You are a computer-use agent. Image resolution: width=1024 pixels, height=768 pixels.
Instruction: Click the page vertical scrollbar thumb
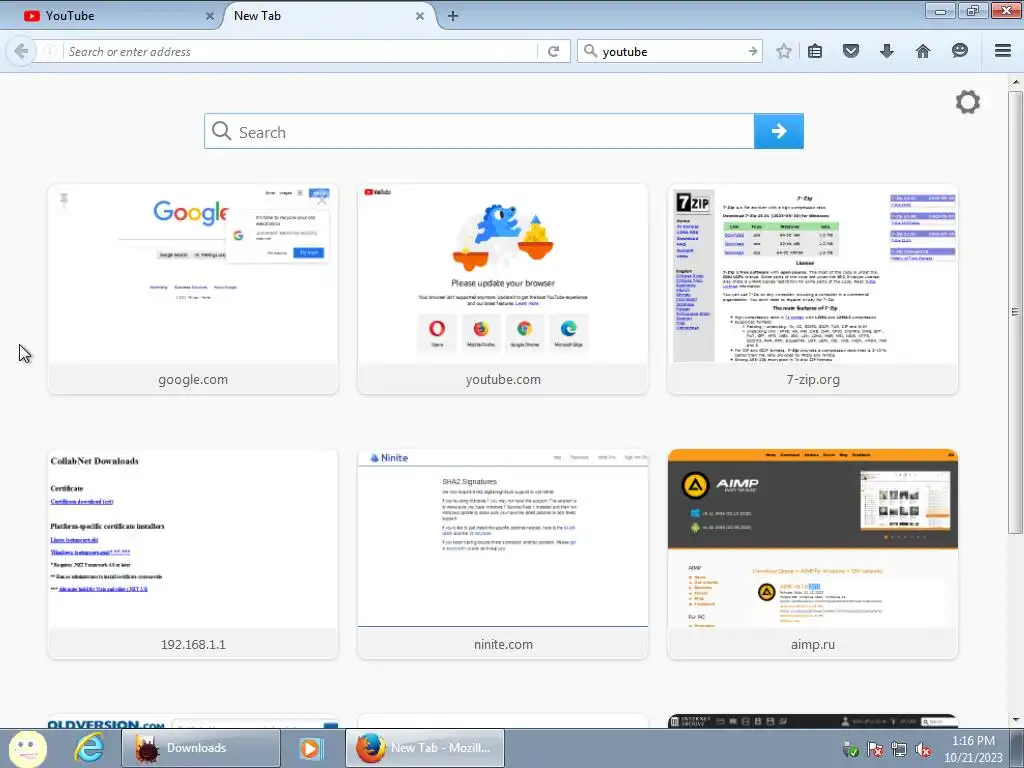(1015, 312)
